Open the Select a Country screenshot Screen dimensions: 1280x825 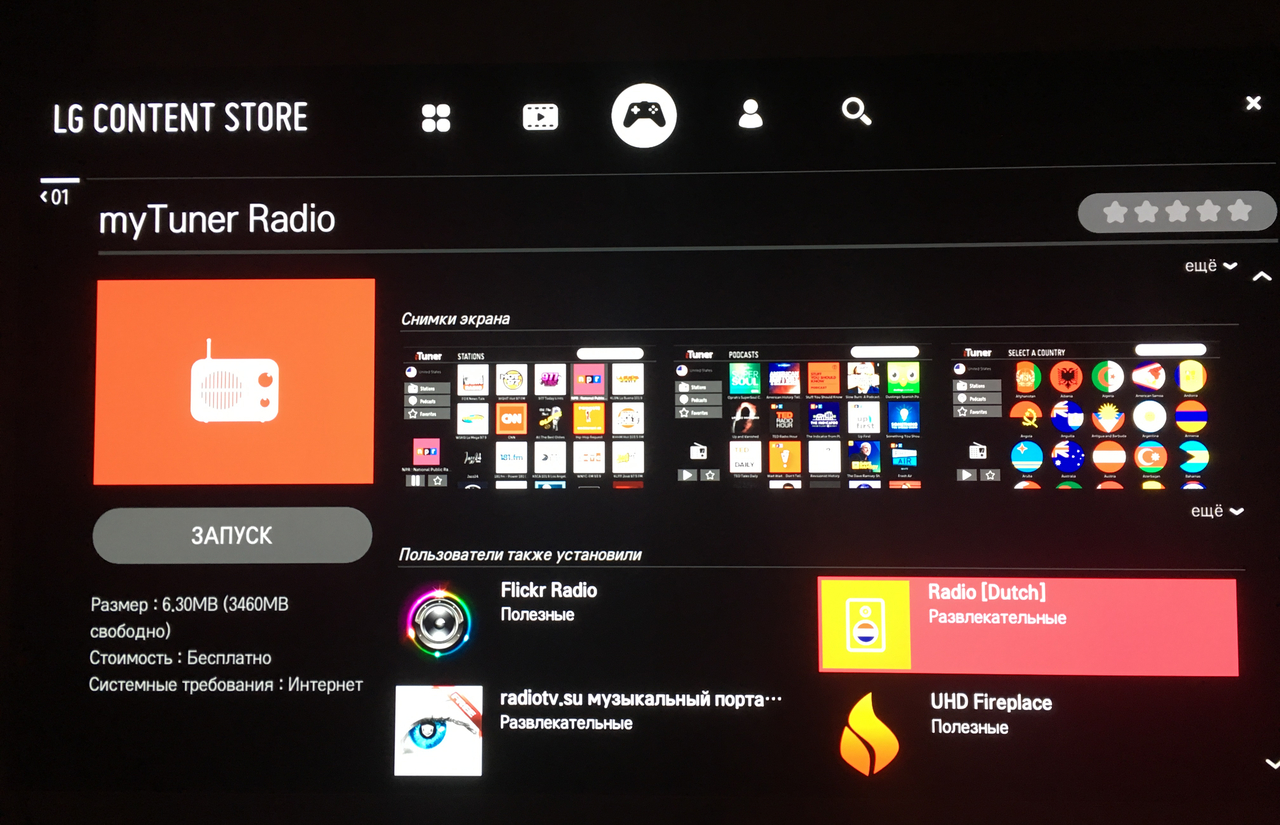(1083, 417)
